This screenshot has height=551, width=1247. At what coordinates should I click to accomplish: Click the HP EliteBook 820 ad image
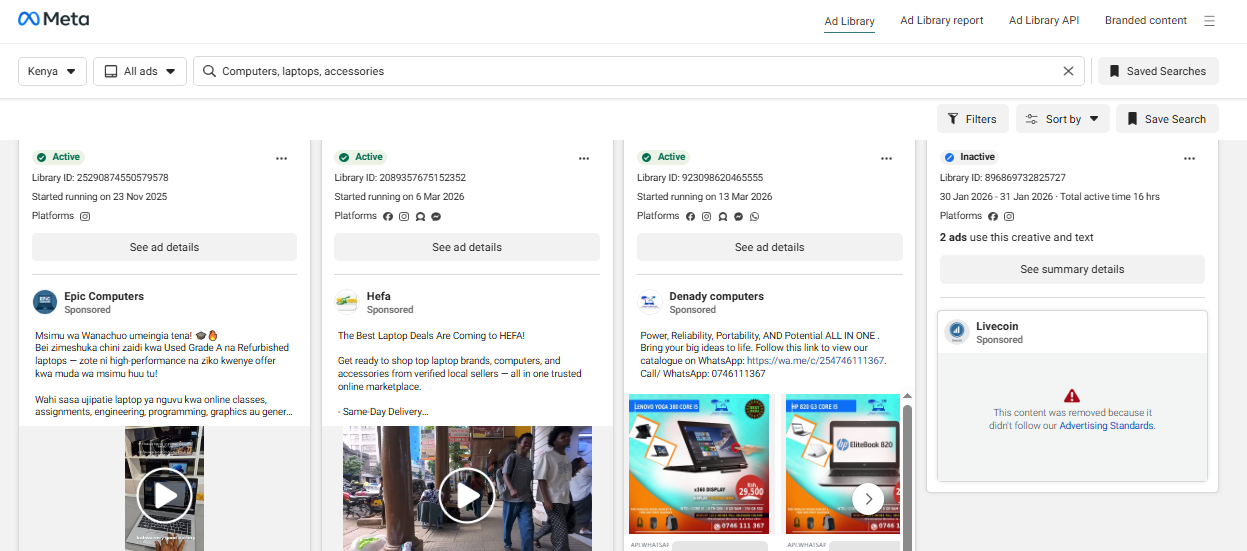click(842, 464)
